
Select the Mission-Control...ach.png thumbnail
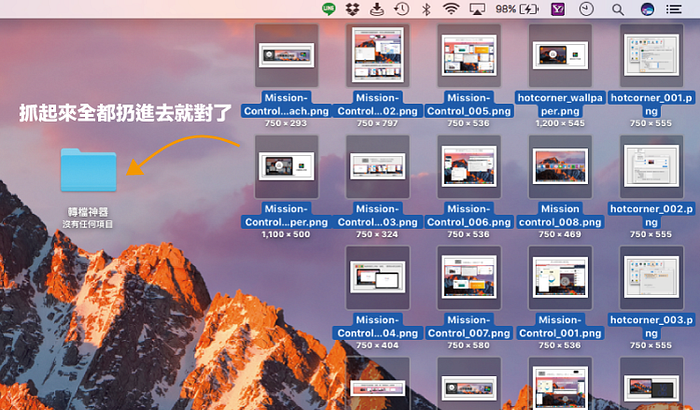coord(287,55)
